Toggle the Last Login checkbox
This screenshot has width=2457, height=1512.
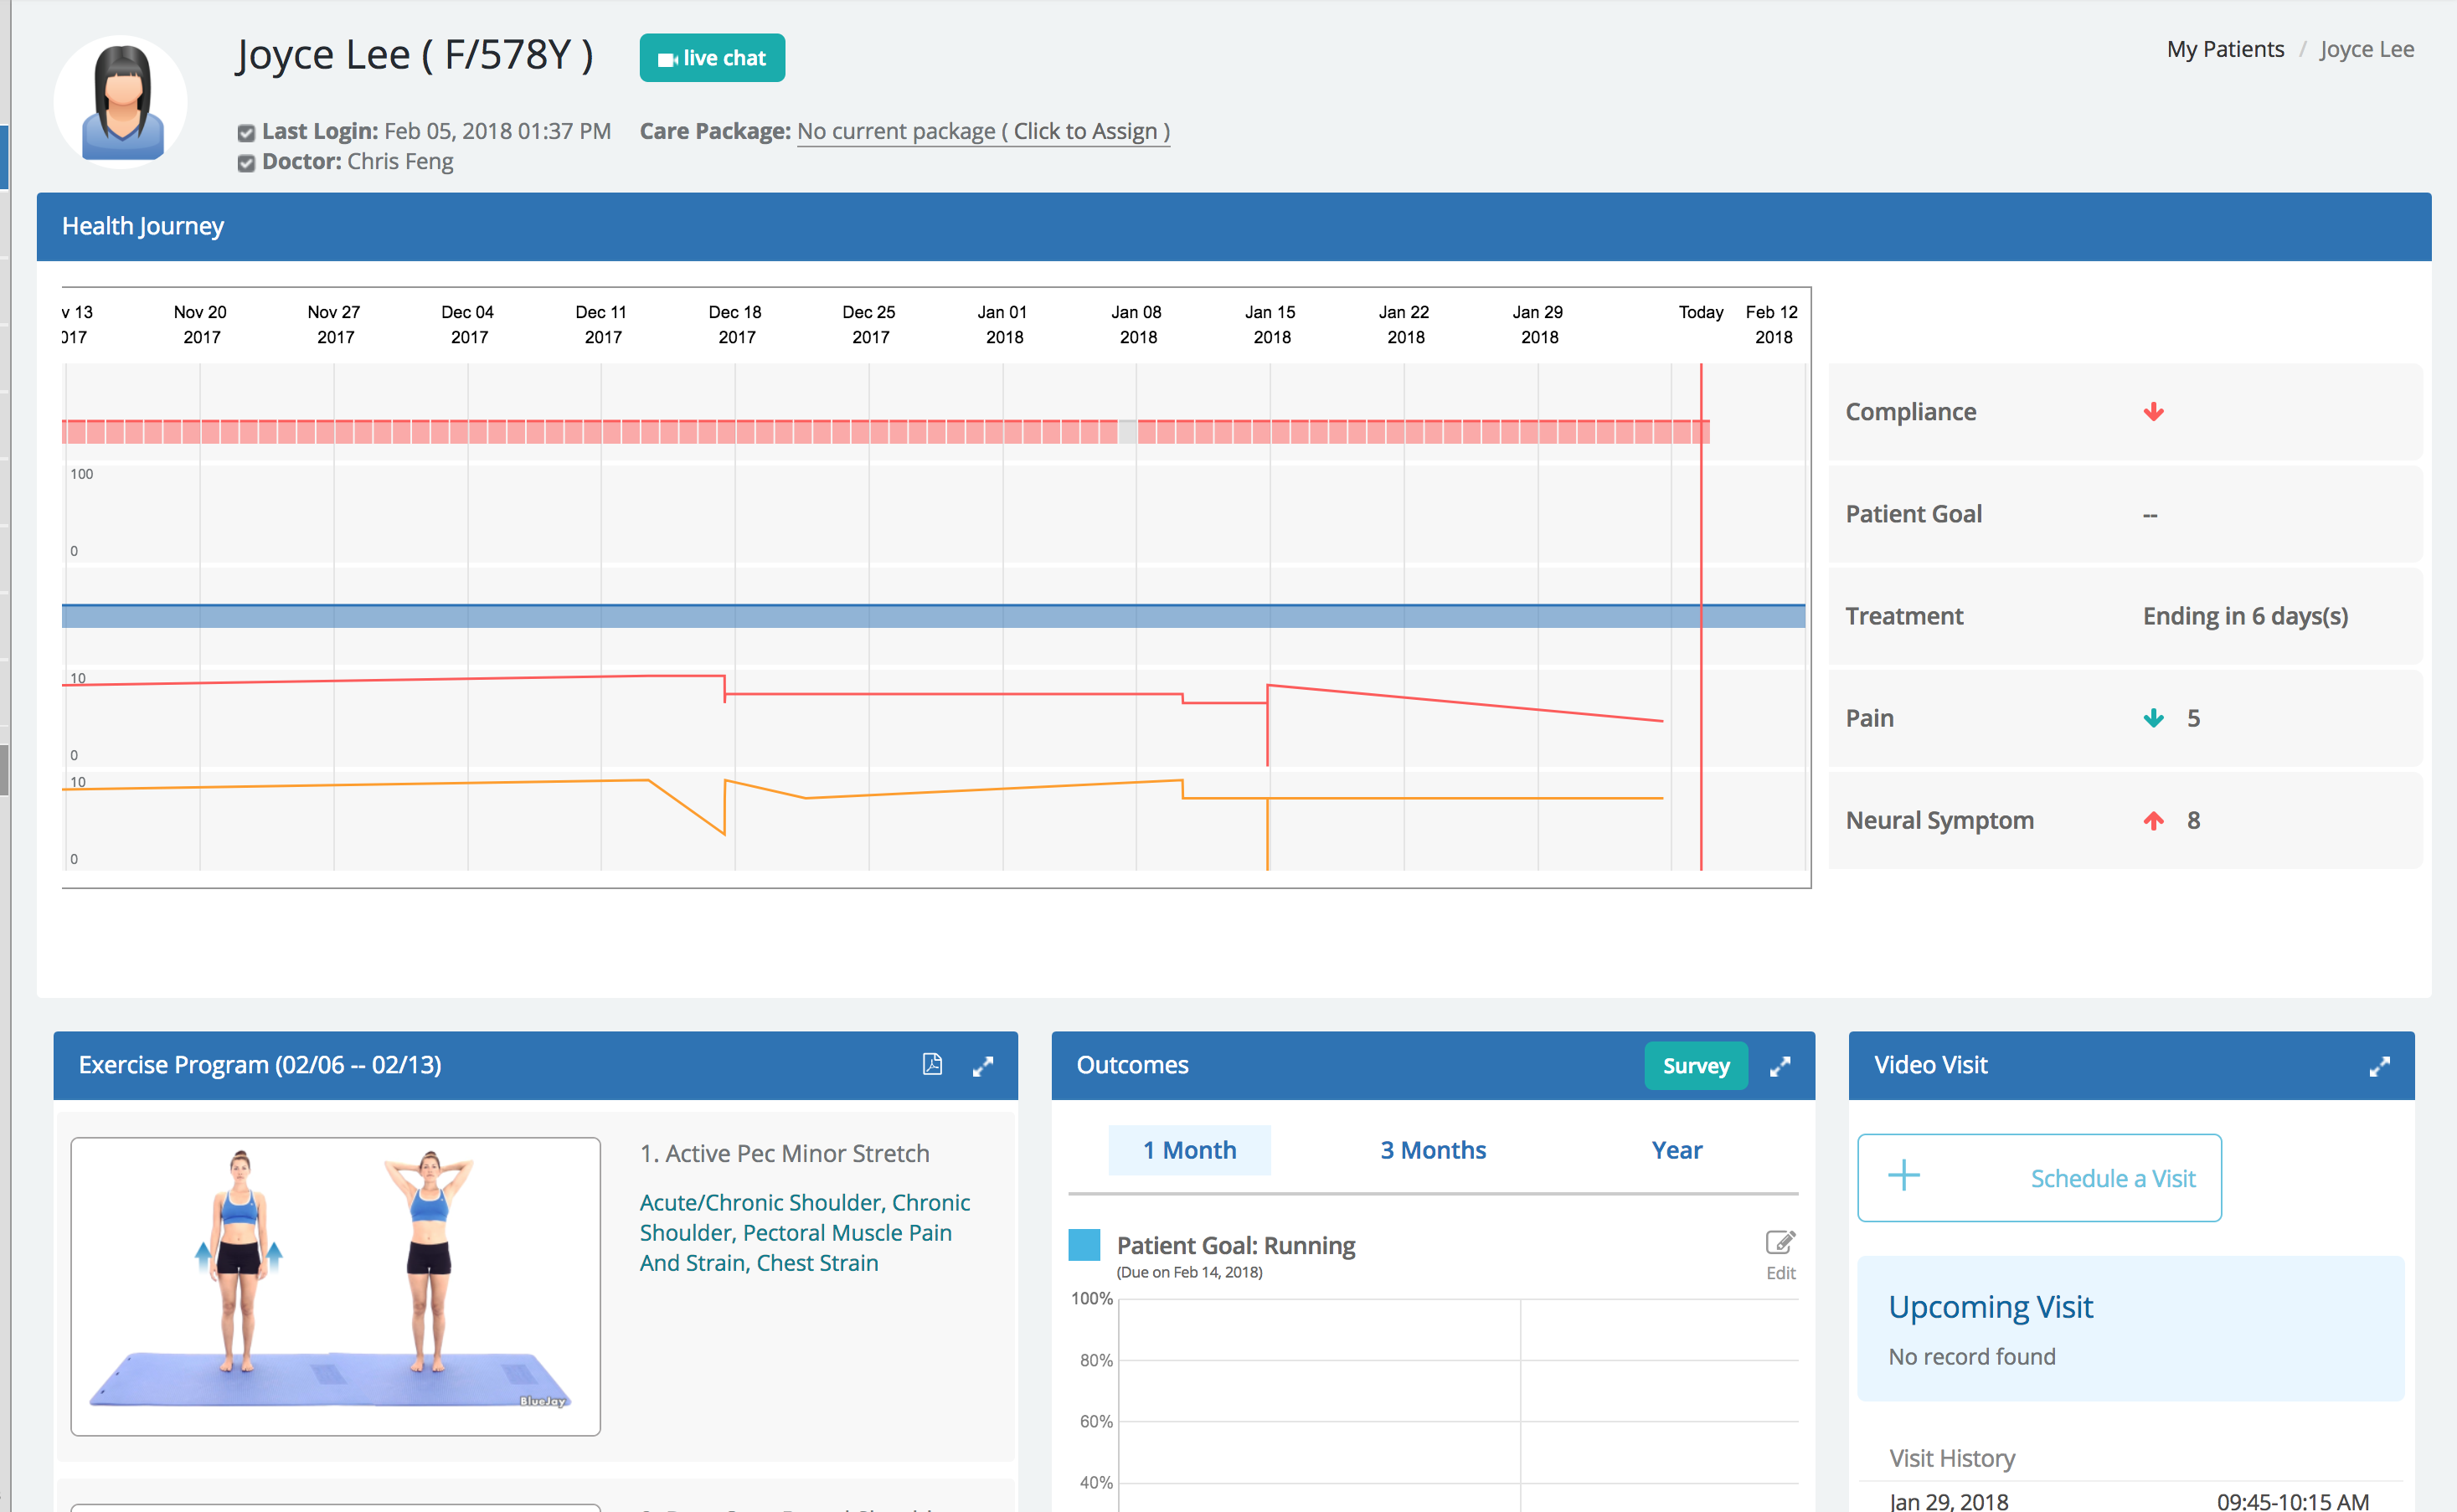tap(246, 133)
